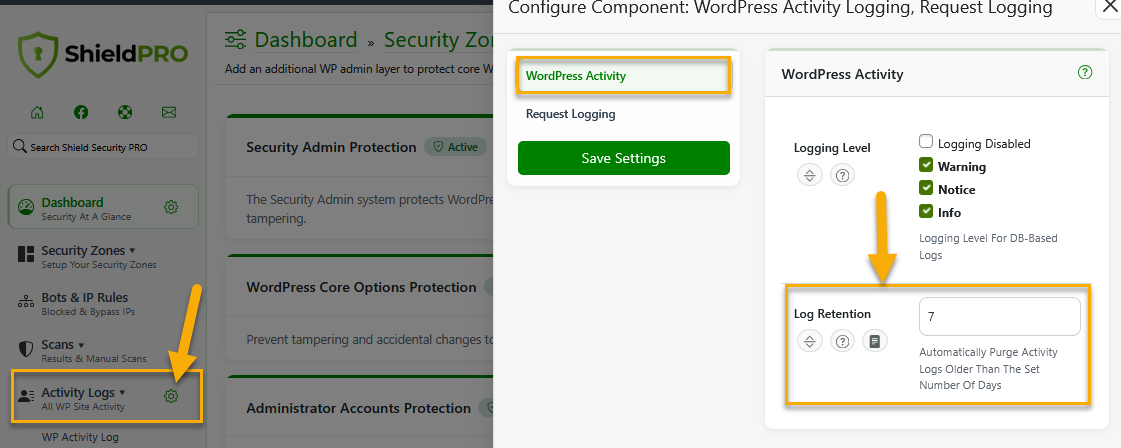Viewport: 1121px width, 448px height.
Task: Click the Active badge on Security Admin Protection
Action: (x=455, y=147)
